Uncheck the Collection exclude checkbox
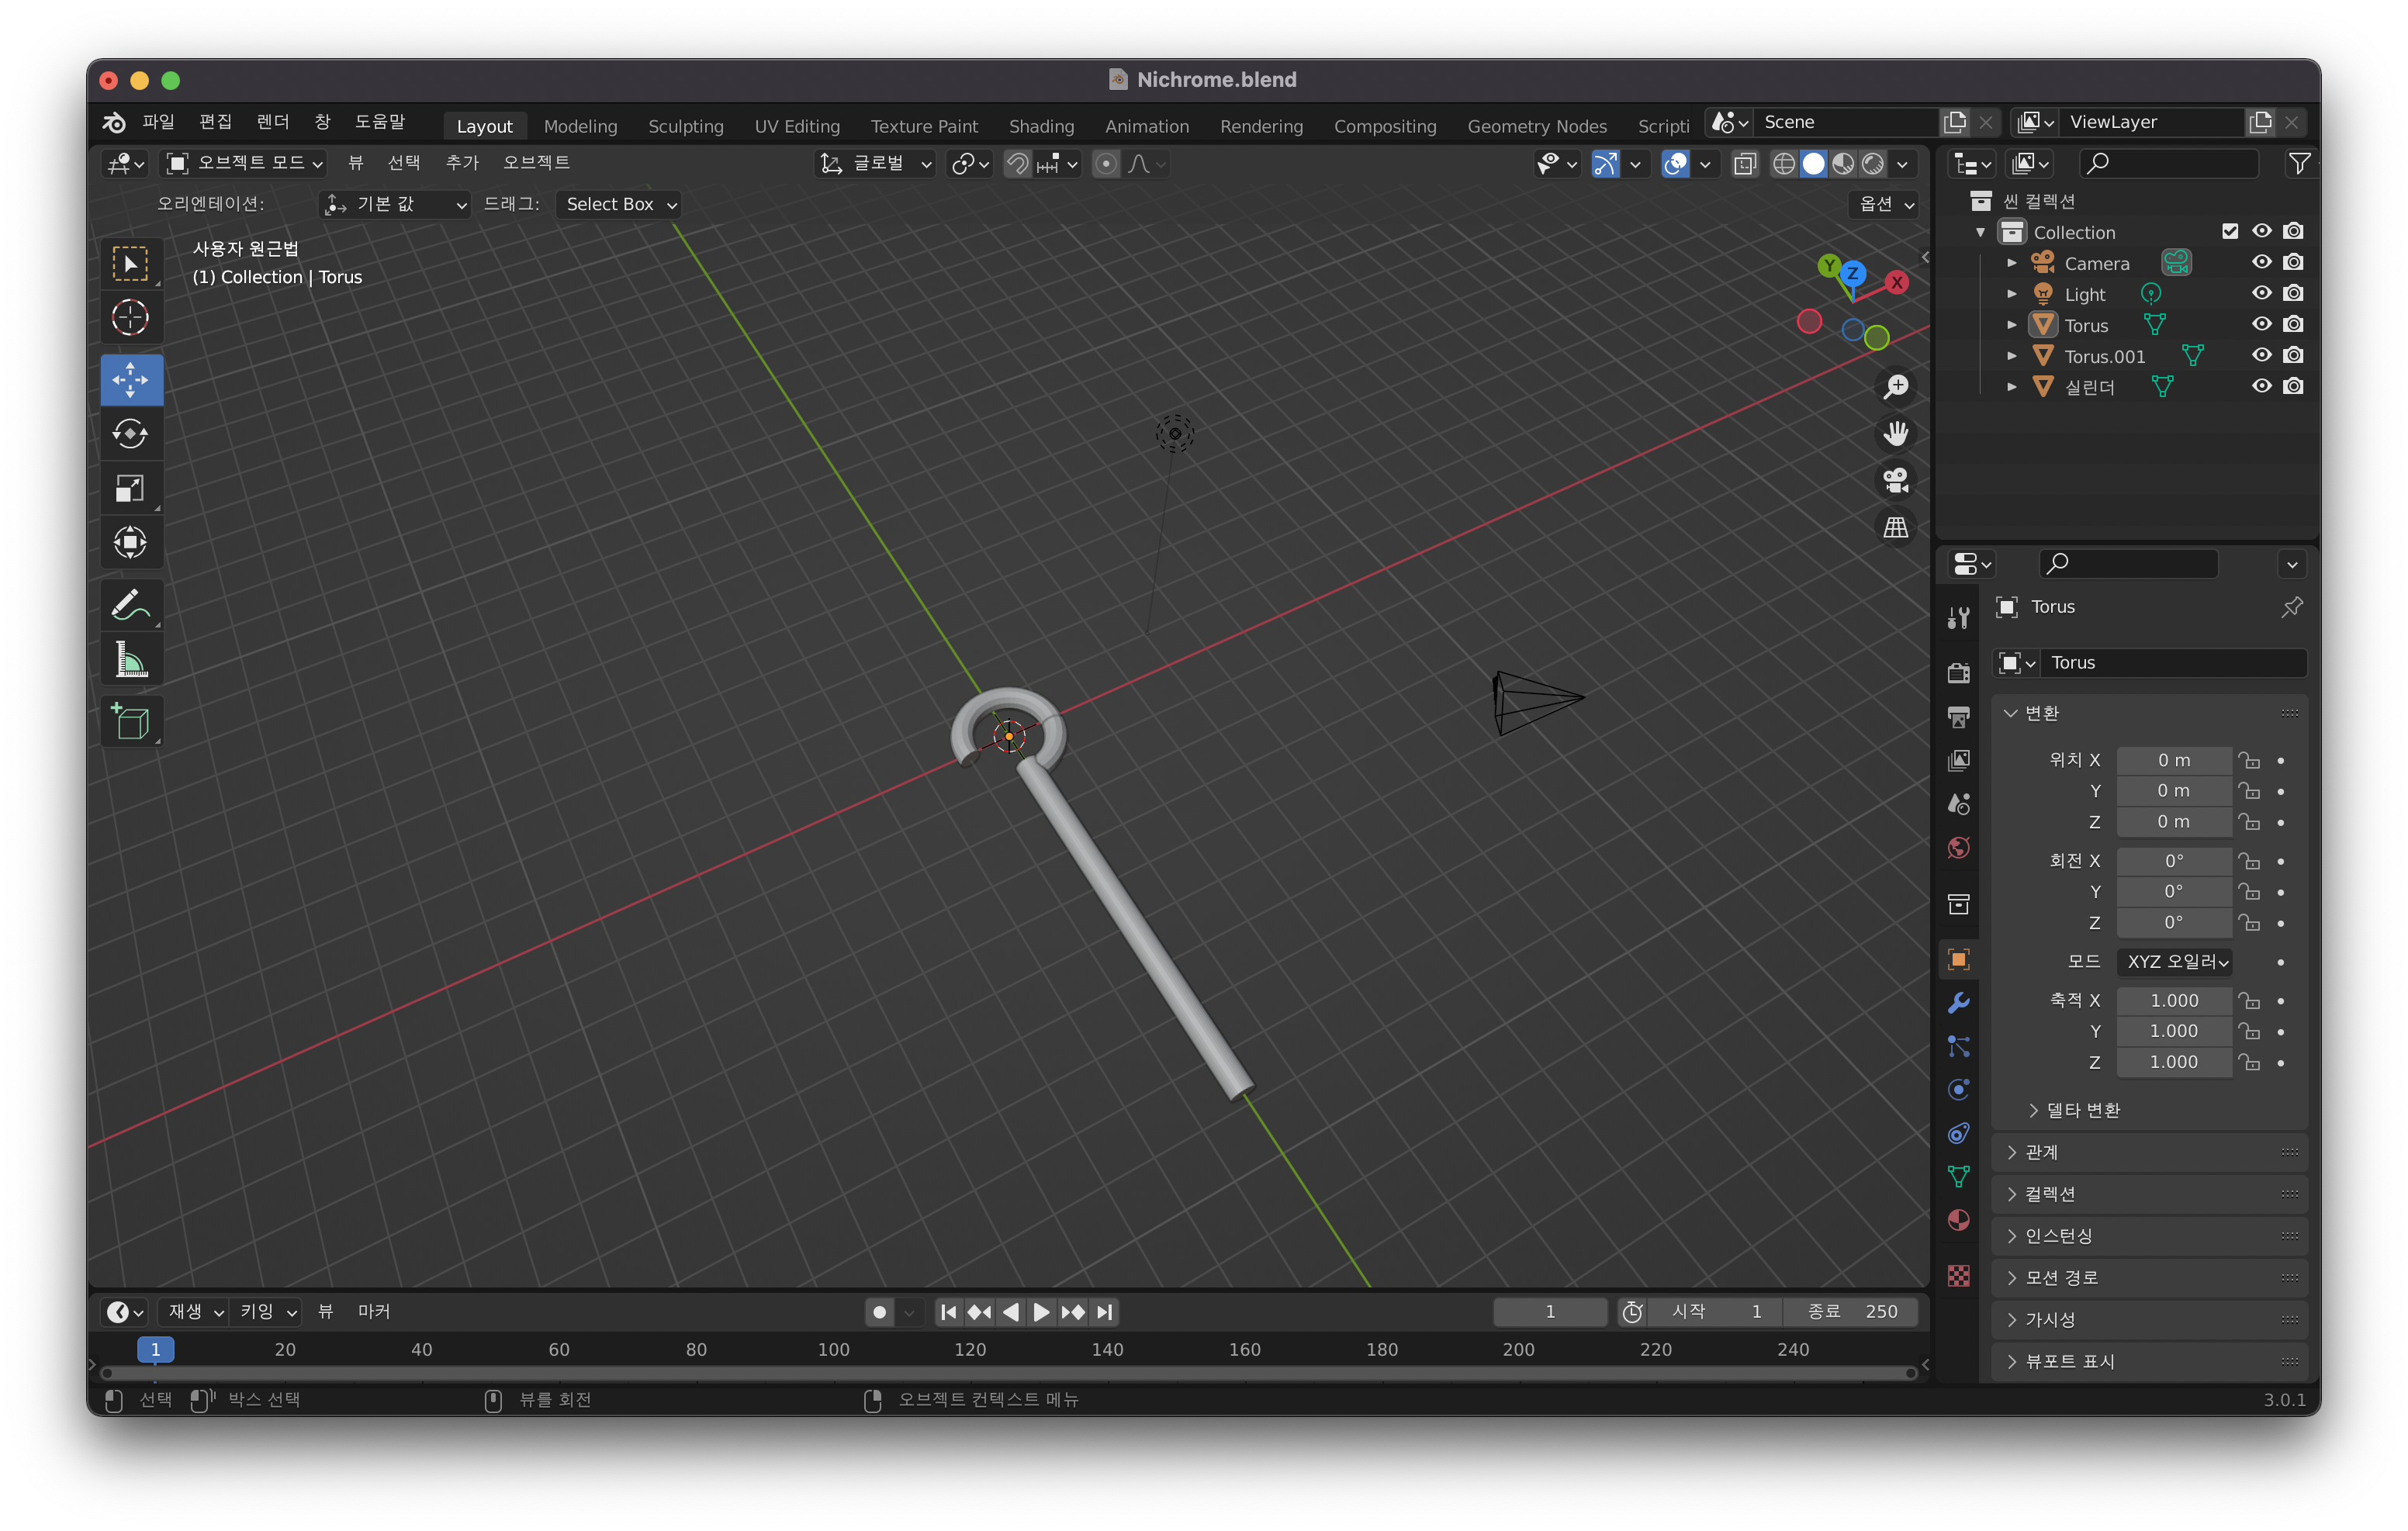 [2229, 231]
